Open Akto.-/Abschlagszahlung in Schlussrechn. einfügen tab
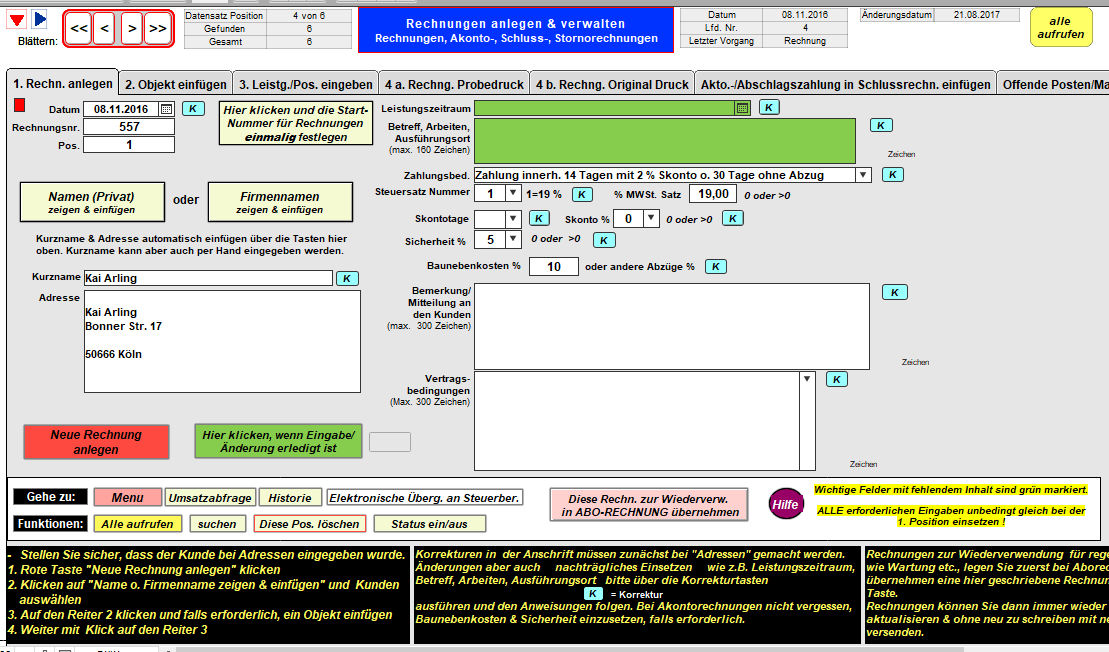The width and height of the screenshot is (1109, 652). tap(845, 85)
